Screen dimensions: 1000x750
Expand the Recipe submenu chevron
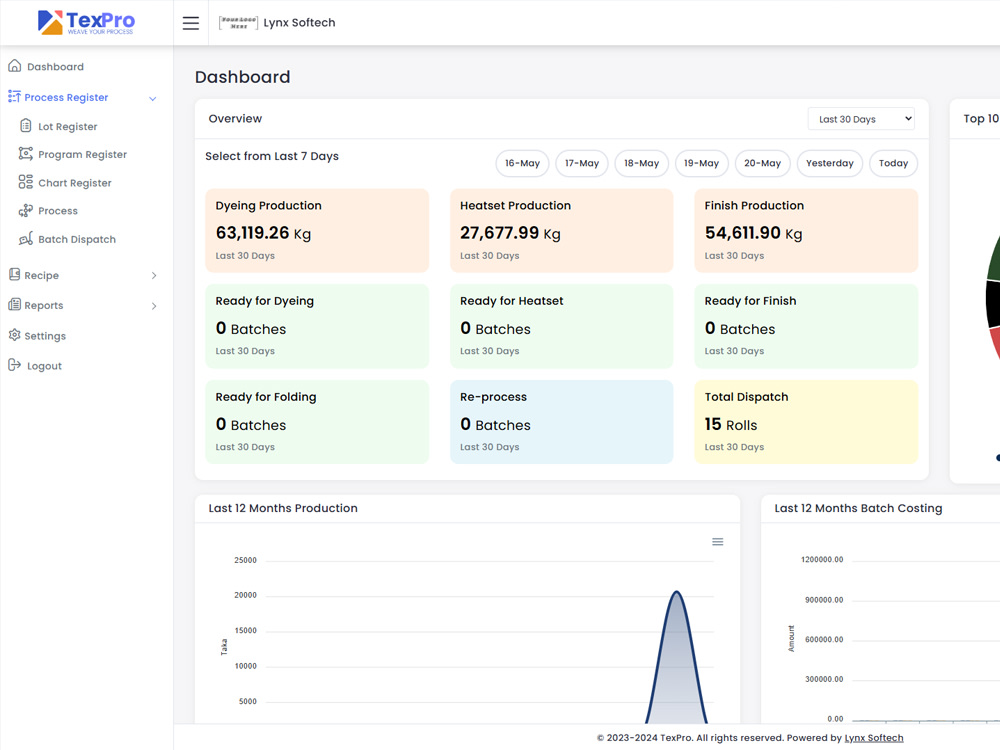(154, 276)
